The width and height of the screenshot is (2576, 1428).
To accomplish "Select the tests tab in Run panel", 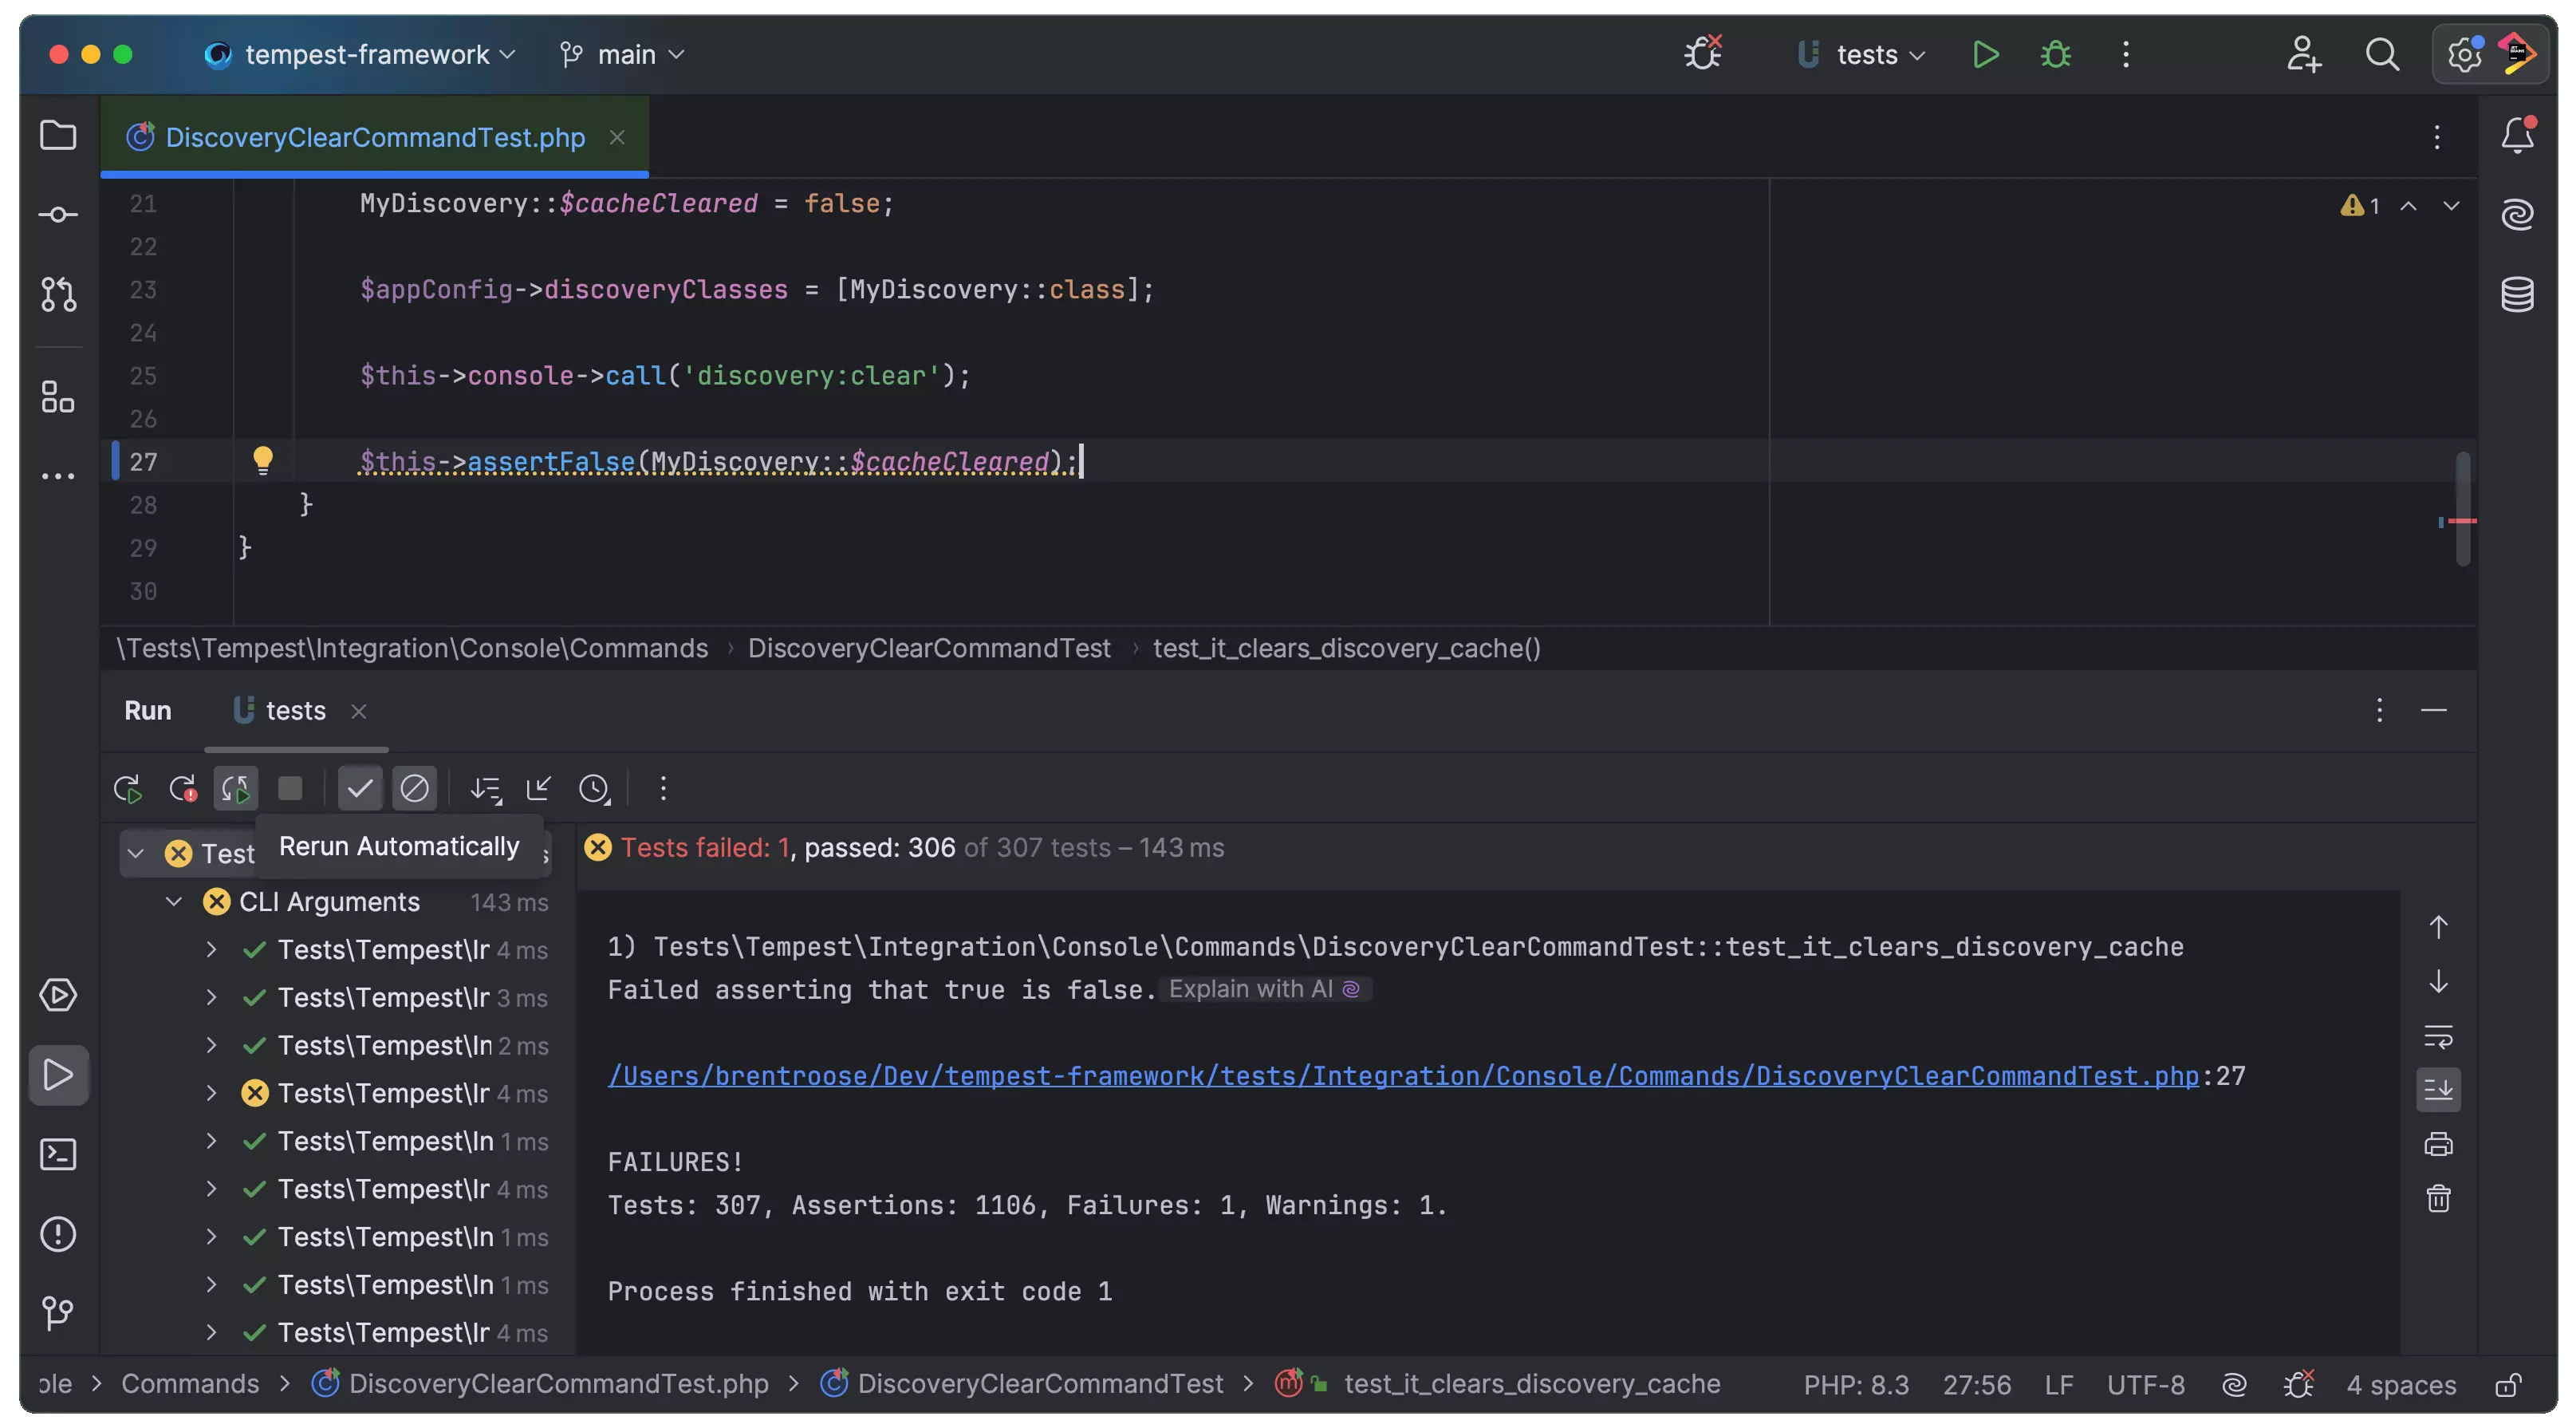I will 294,711.
